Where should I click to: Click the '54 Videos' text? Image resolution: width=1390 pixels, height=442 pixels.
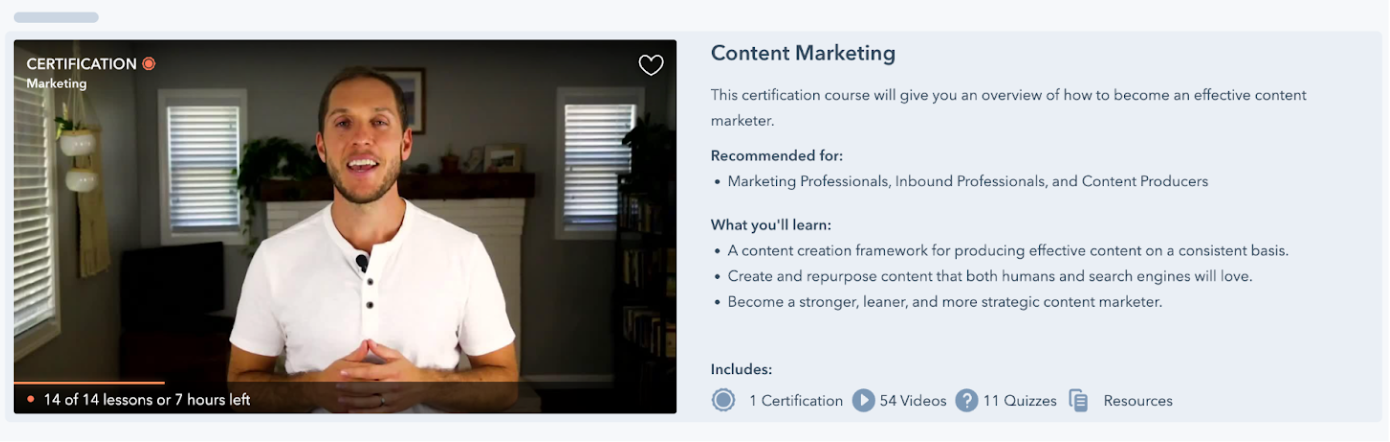(913, 401)
